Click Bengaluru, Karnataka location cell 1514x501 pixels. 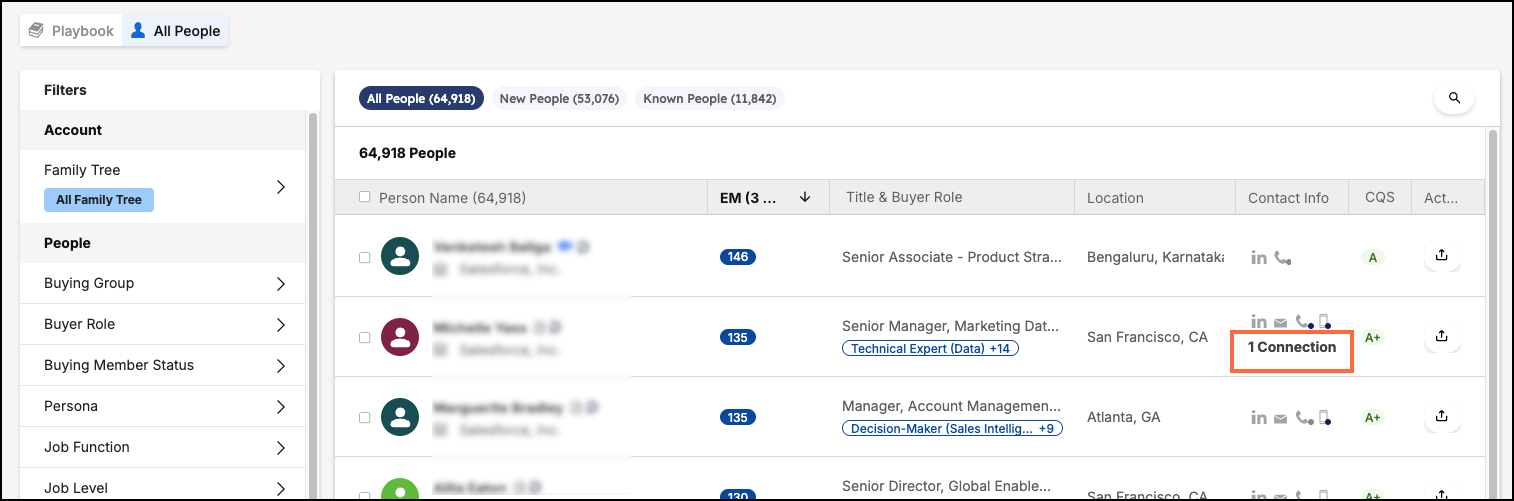(1155, 257)
